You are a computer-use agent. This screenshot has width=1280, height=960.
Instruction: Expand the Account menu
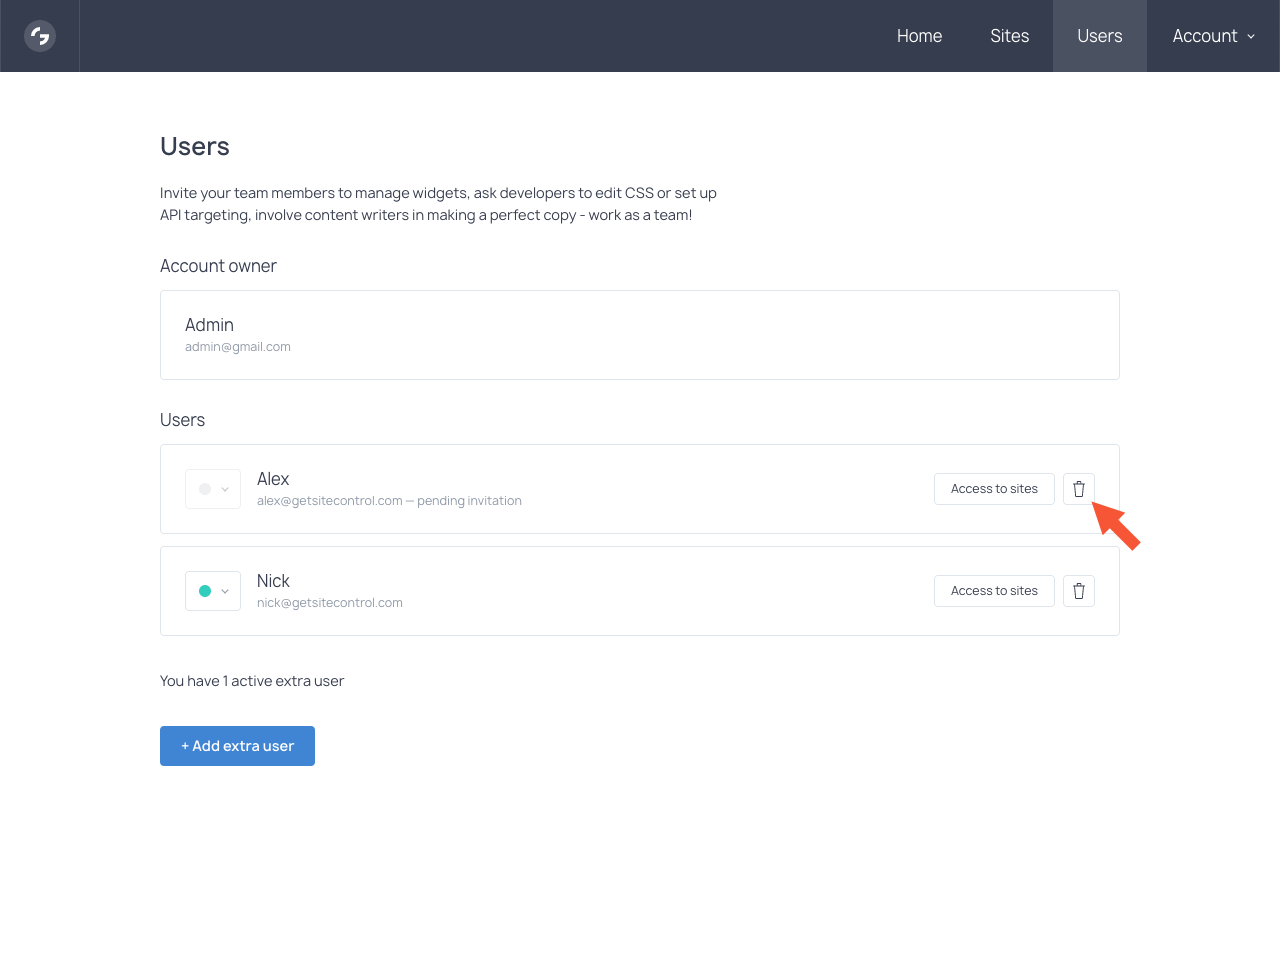tap(1212, 36)
